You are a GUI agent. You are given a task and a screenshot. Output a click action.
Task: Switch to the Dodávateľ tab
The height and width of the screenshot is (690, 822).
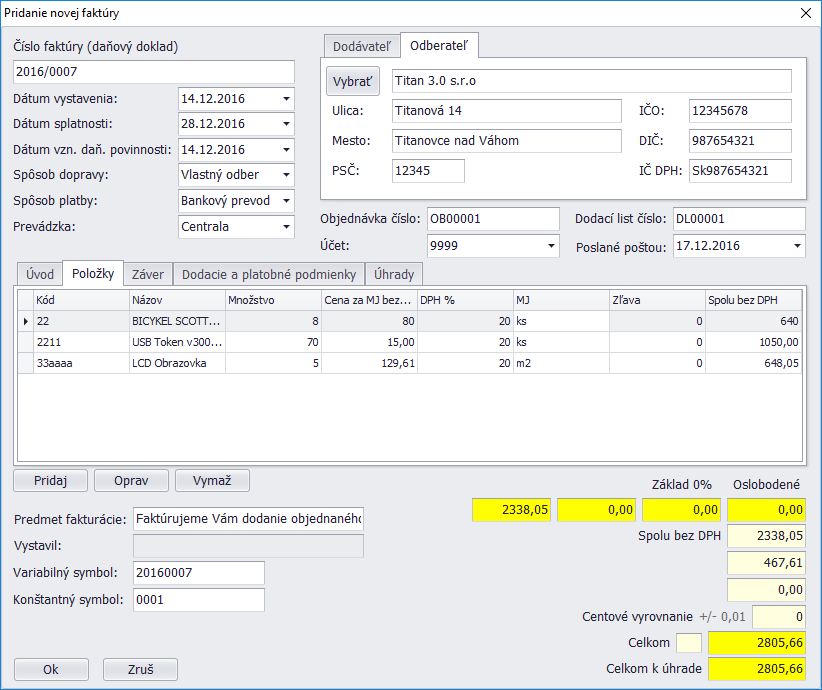361,46
